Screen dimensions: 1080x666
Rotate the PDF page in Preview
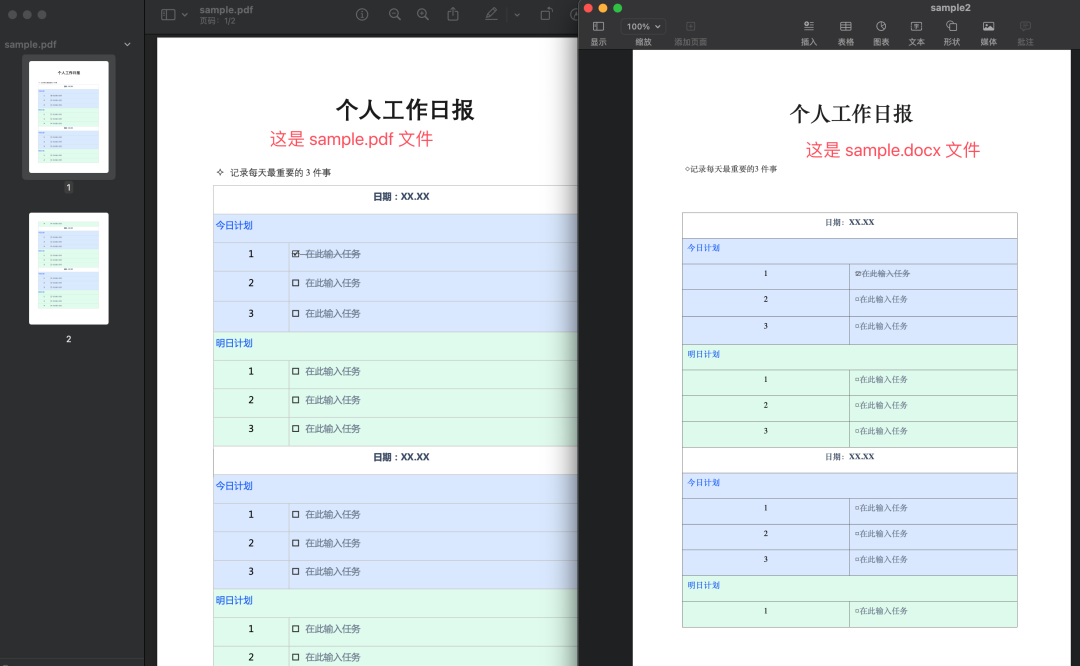click(546, 14)
